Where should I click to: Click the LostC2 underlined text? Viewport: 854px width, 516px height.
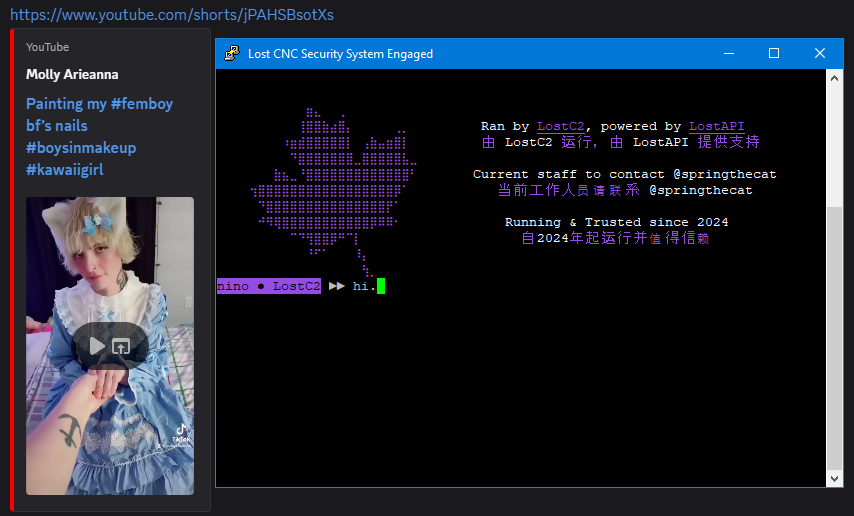pos(560,126)
